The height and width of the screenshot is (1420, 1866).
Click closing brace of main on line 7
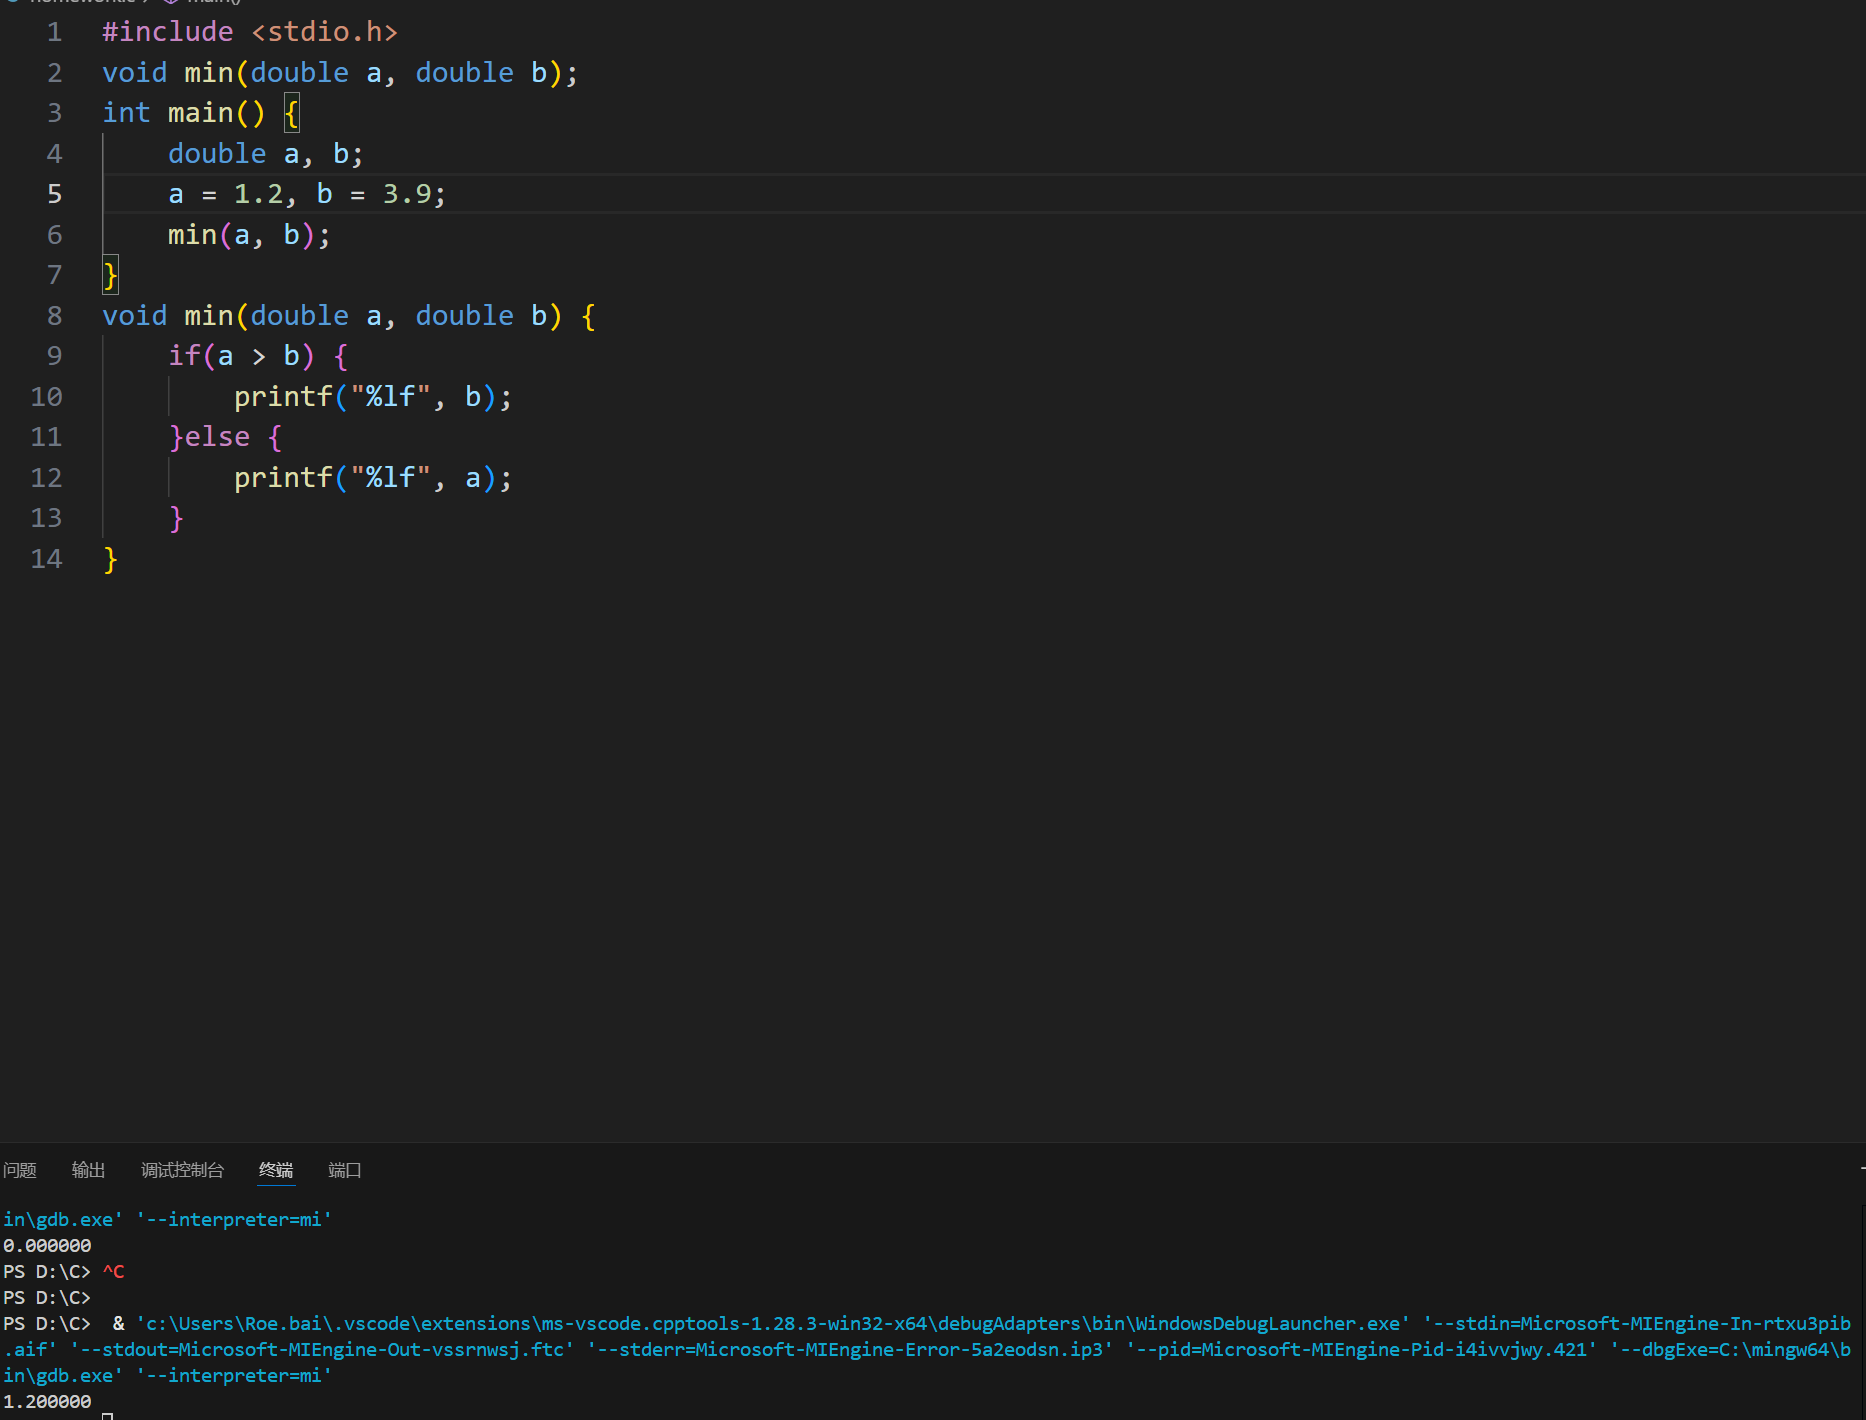click(110, 275)
